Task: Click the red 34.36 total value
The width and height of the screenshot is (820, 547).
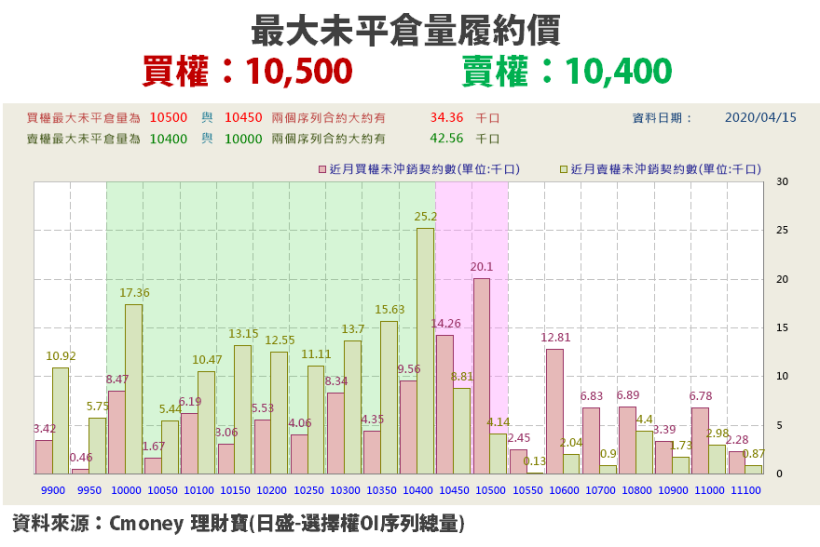Action: (447, 118)
